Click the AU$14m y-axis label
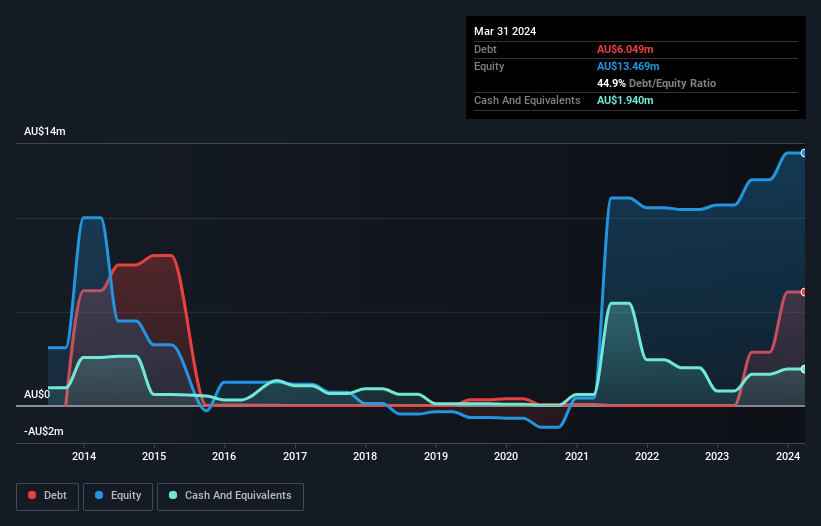This screenshot has width=821, height=526. (x=45, y=131)
